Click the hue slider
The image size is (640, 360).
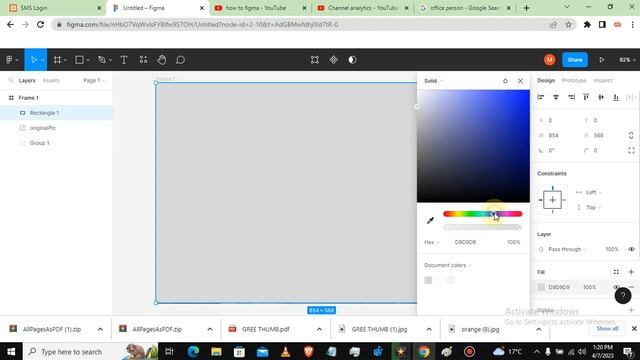pyautogui.click(x=482, y=214)
